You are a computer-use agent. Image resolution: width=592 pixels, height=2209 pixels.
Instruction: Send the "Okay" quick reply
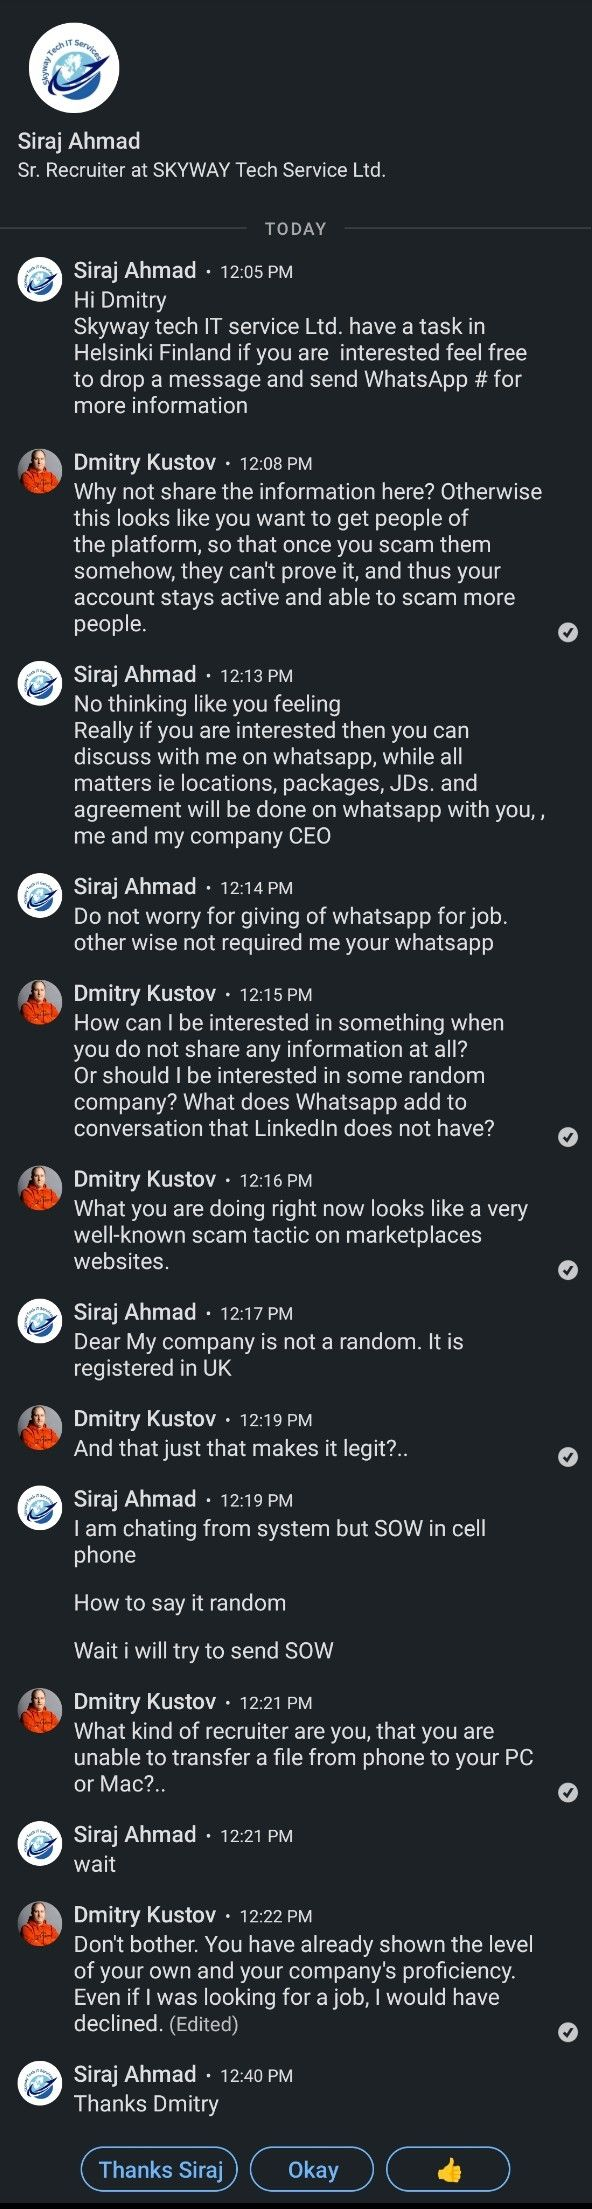312,2170
